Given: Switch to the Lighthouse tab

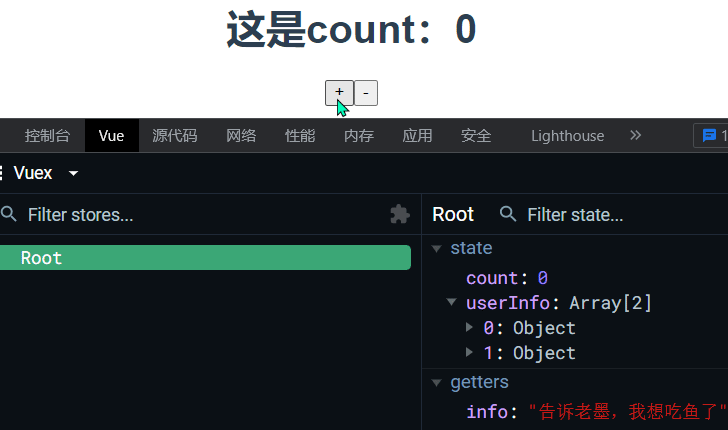Looking at the screenshot, I should tap(568, 136).
